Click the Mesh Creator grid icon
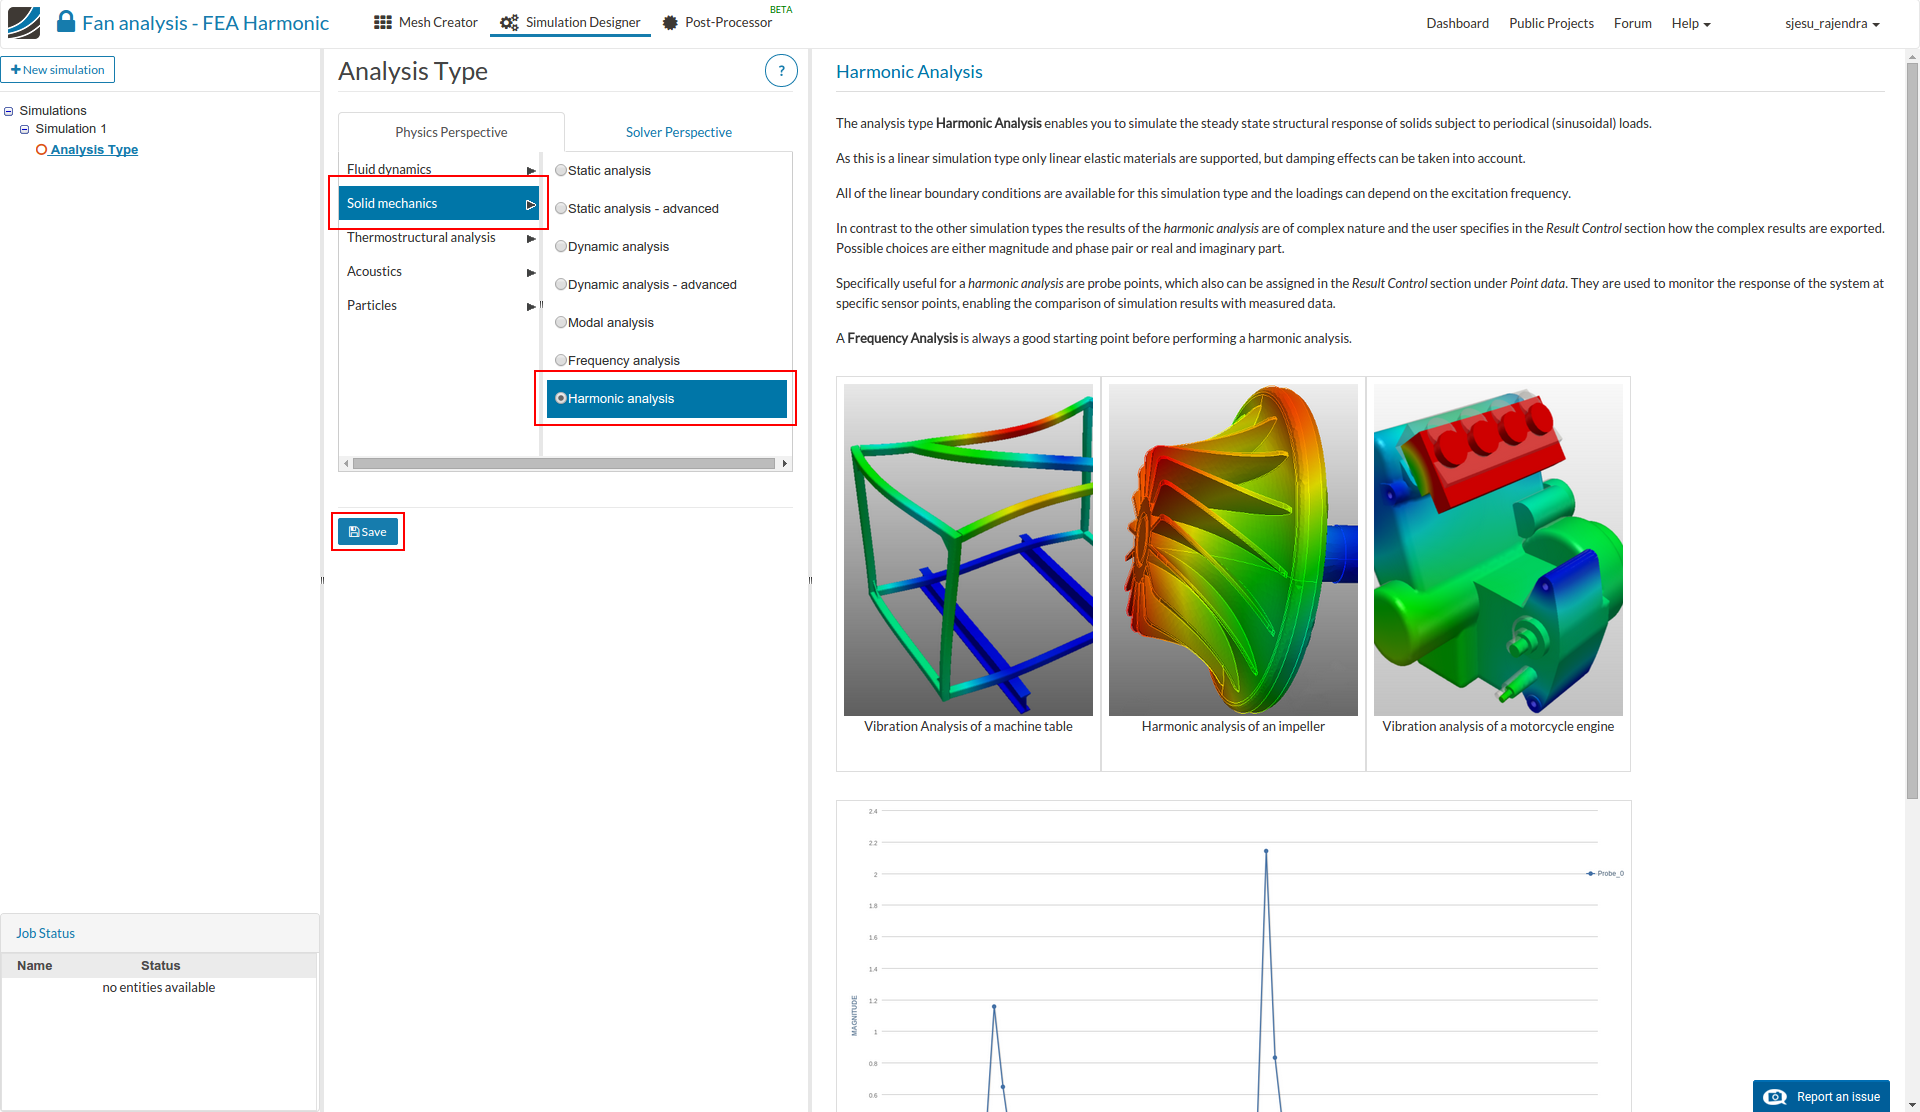This screenshot has width=1920, height=1112. pyautogui.click(x=383, y=22)
